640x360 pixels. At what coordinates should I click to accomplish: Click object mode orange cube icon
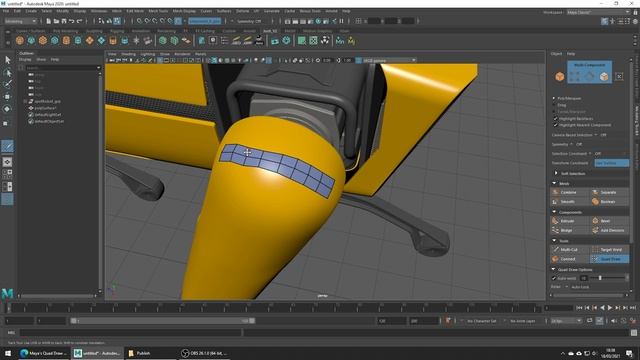tap(560, 76)
